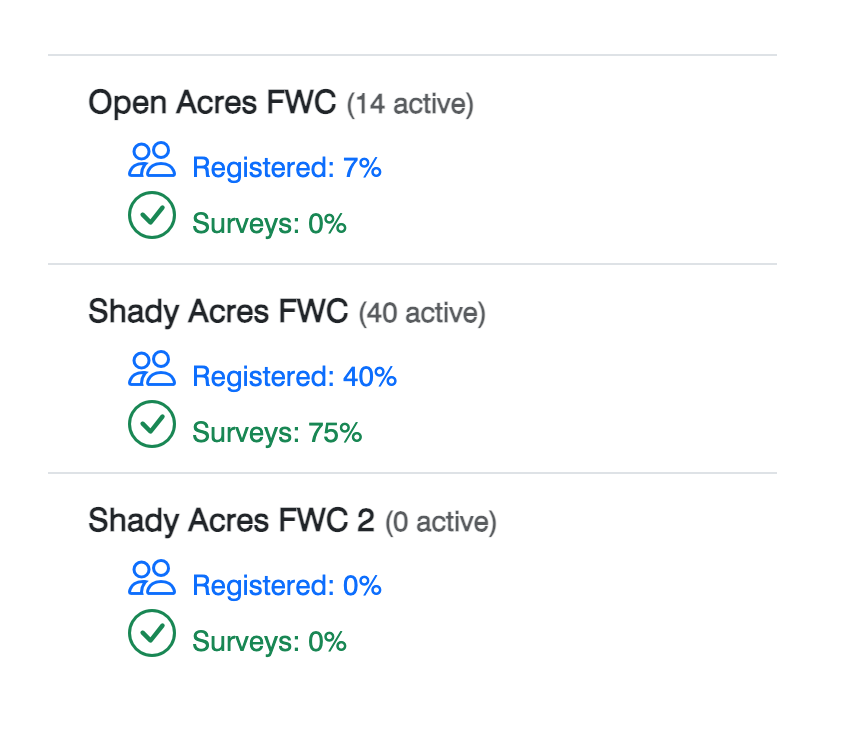Click the green circle-check icon beside Surveys: 75%
The image size is (843, 733).
(x=151, y=423)
